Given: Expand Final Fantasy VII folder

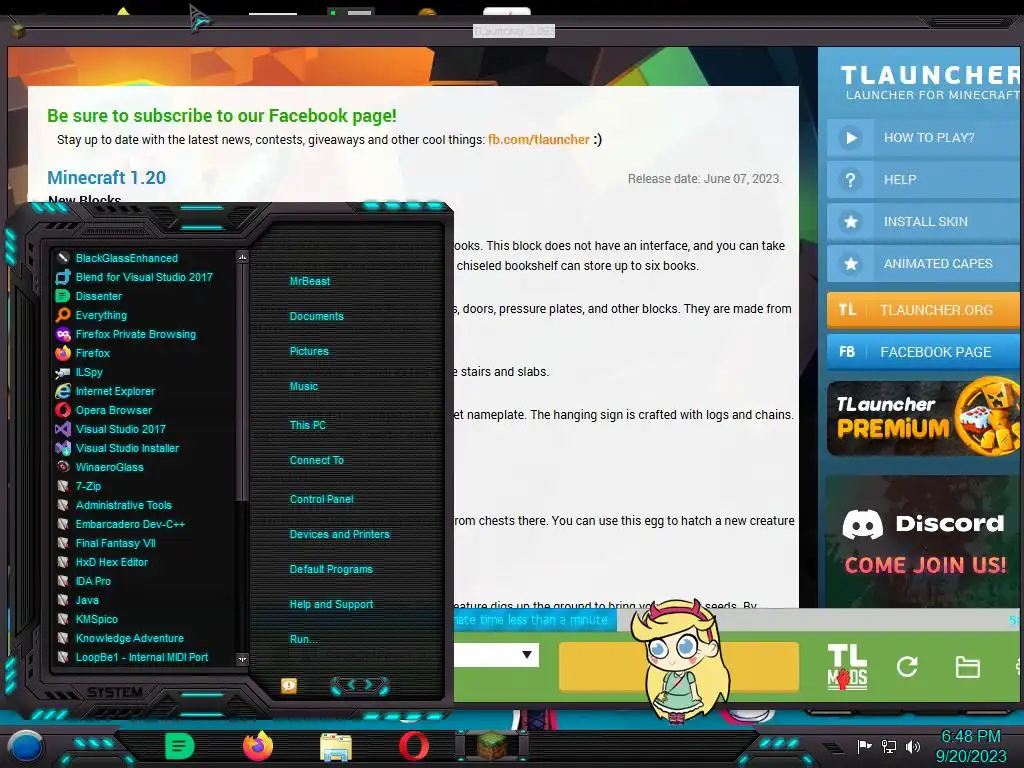Looking at the screenshot, I should (x=106, y=543).
